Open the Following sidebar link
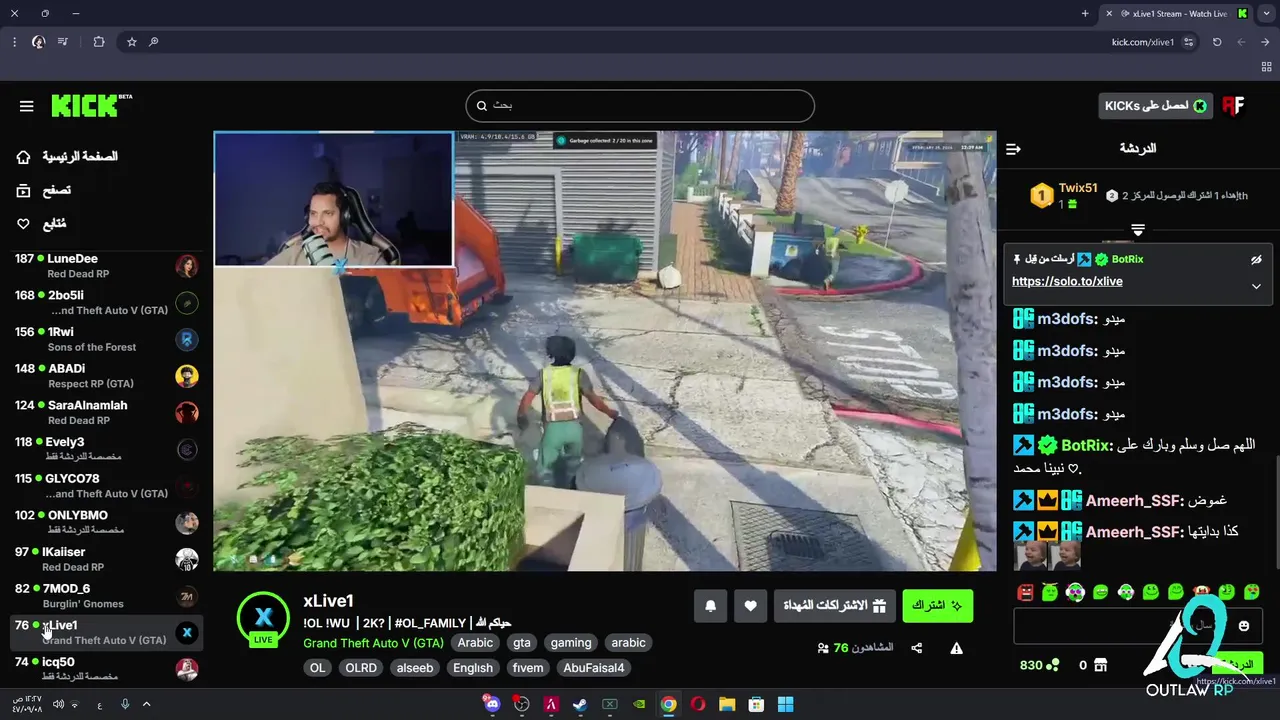This screenshot has width=1280, height=720. pyautogui.click(x=42, y=224)
